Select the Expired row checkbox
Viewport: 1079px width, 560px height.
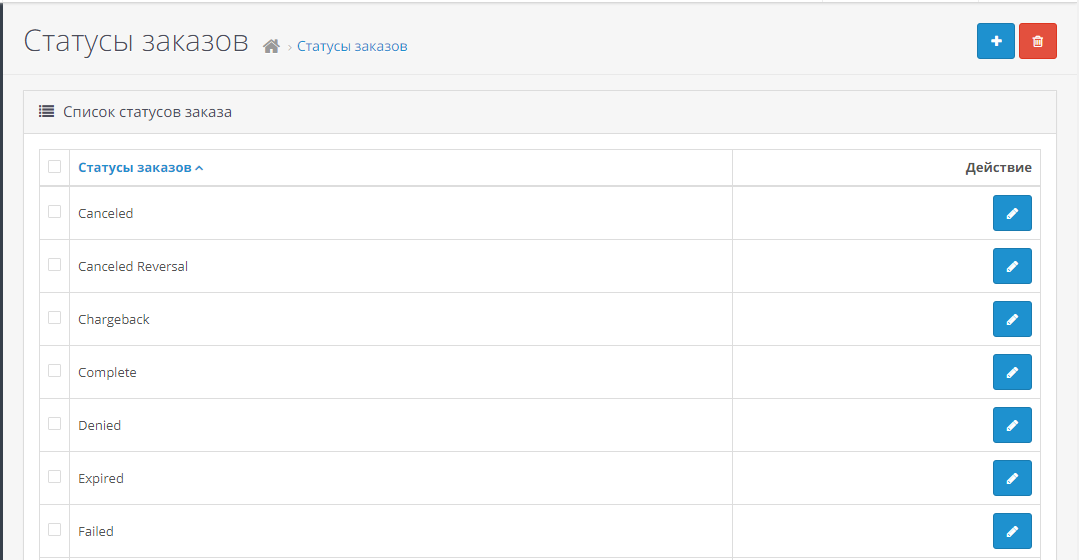click(x=55, y=477)
